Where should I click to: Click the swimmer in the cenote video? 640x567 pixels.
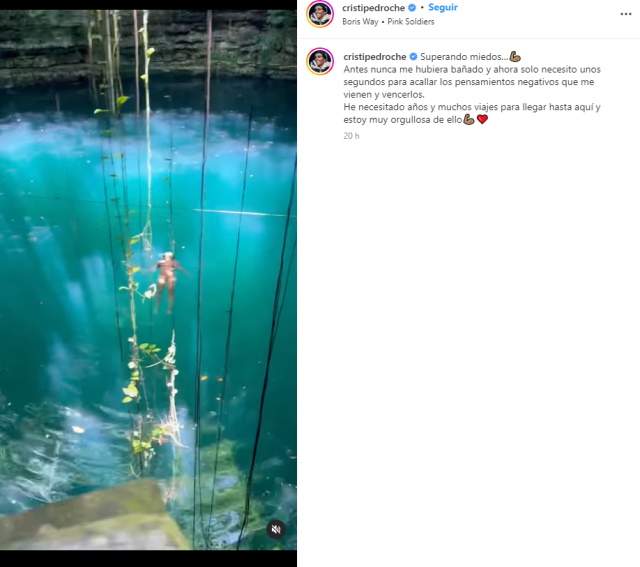167,282
